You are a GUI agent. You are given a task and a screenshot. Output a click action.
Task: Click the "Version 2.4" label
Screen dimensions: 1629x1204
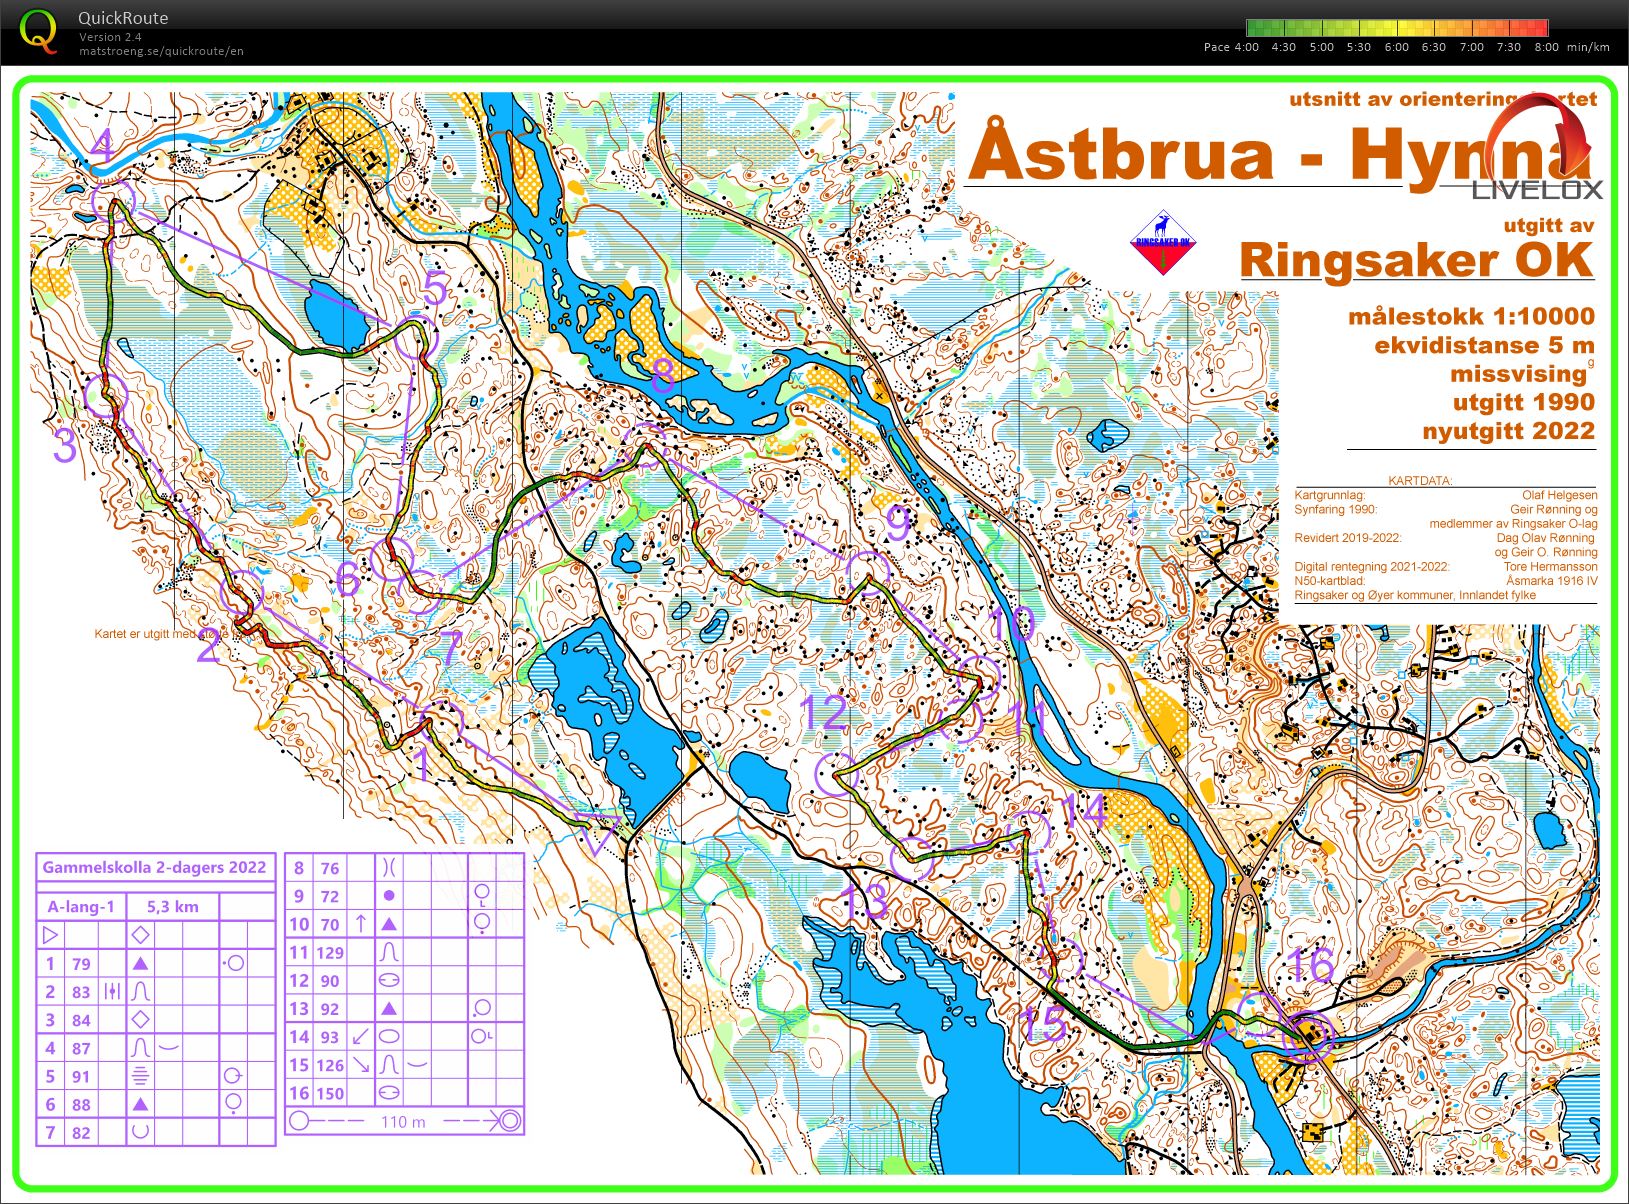pyautogui.click(x=110, y=37)
